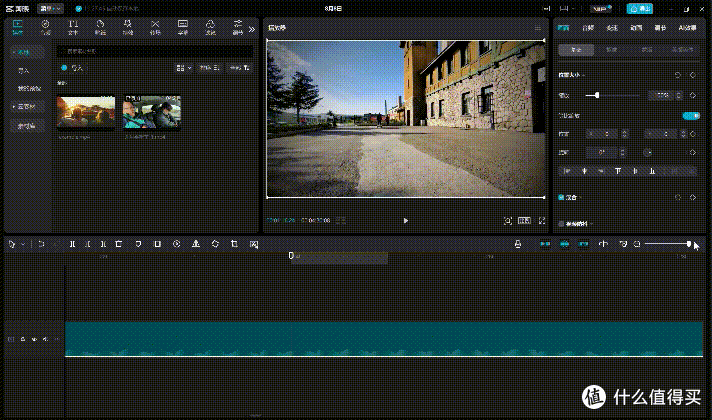Screen dimensions: 712x420
Task: Open the Captions panel icon
Action: pyautogui.click(x=183, y=27)
